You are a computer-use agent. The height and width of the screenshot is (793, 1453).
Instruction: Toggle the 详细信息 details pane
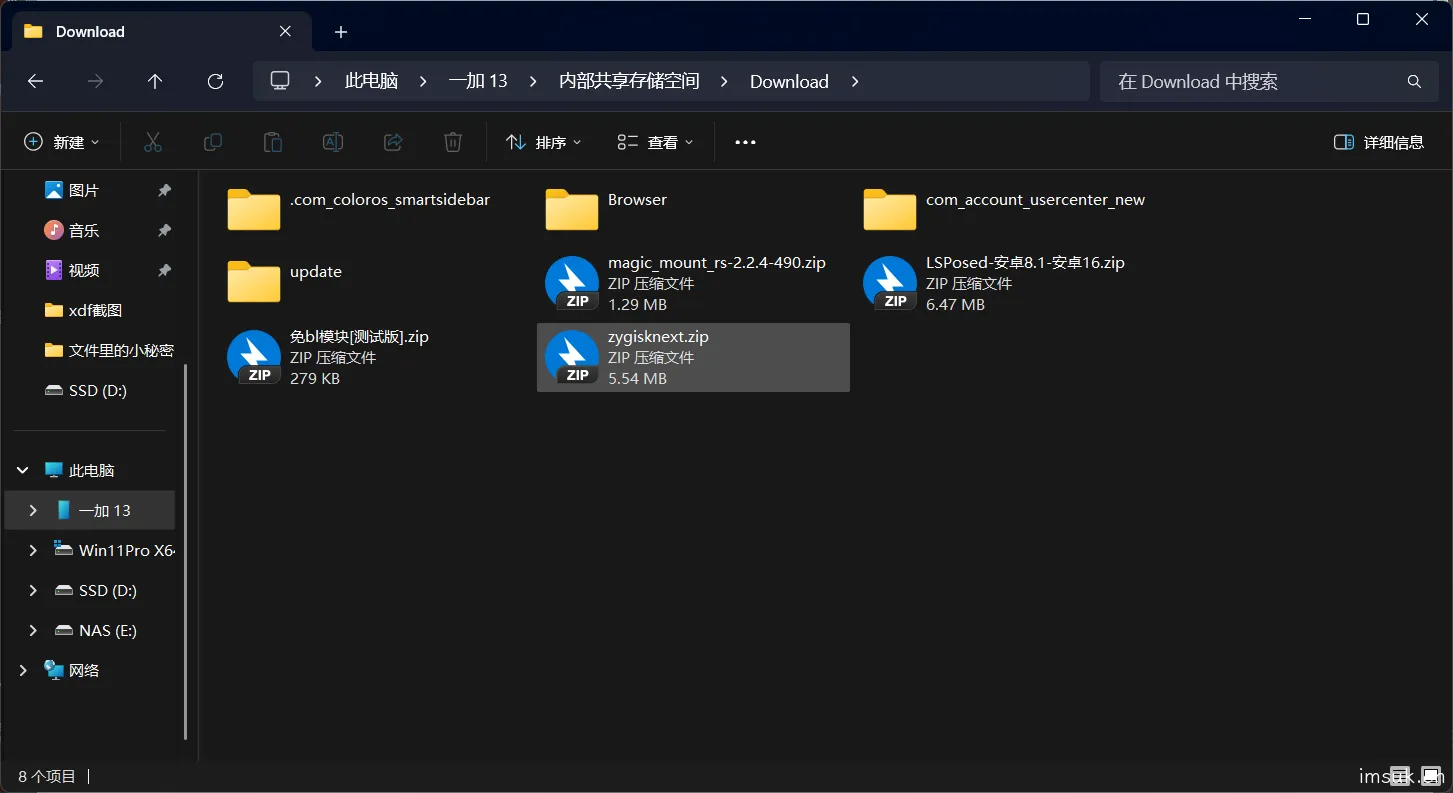tap(1379, 142)
